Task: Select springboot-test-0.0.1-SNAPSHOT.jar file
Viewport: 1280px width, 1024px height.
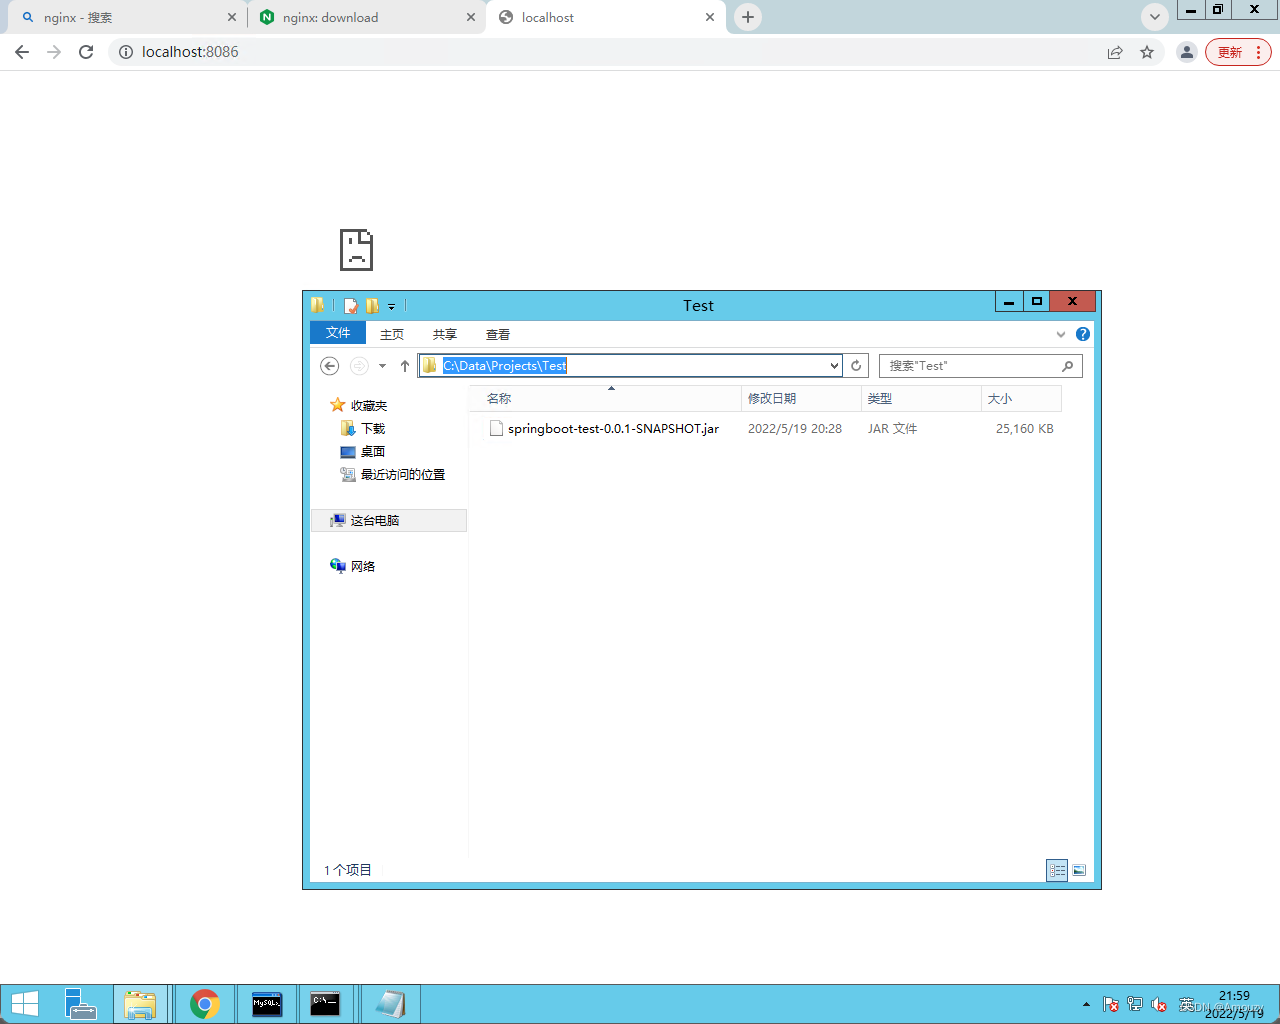Action: [612, 428]
